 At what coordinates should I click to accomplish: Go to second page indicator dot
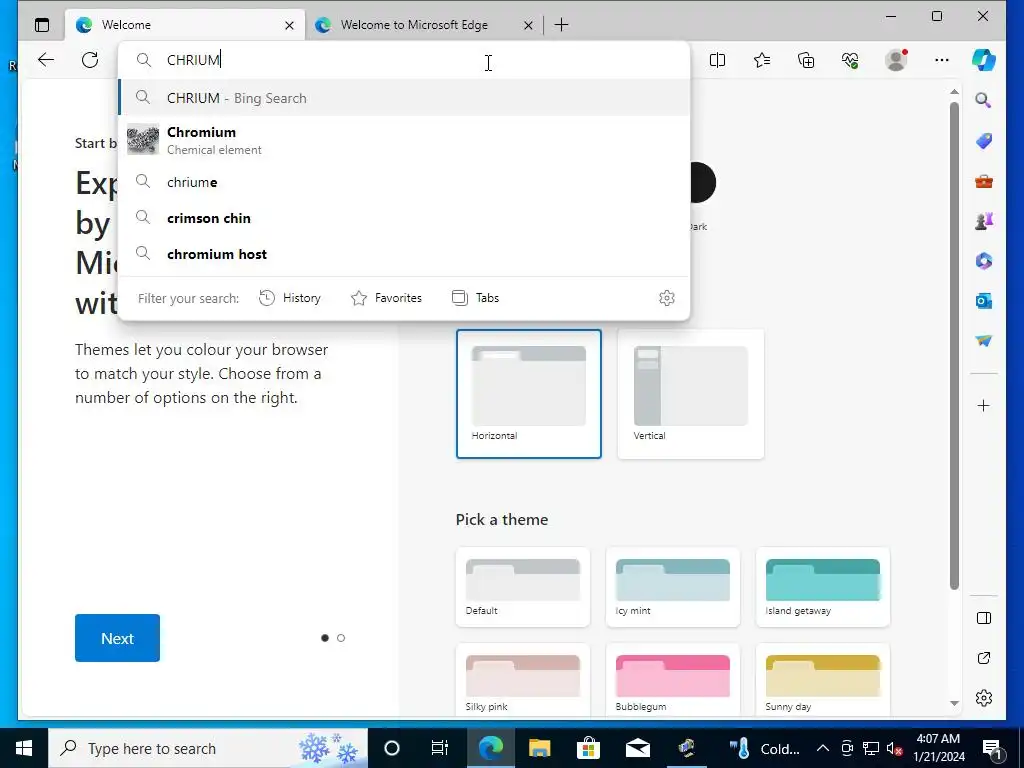point(341,638)
